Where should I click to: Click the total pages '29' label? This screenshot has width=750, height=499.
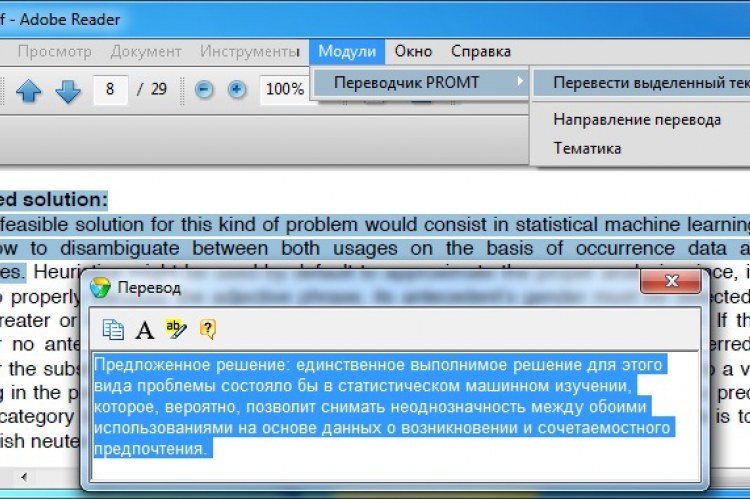coord(159,89)
